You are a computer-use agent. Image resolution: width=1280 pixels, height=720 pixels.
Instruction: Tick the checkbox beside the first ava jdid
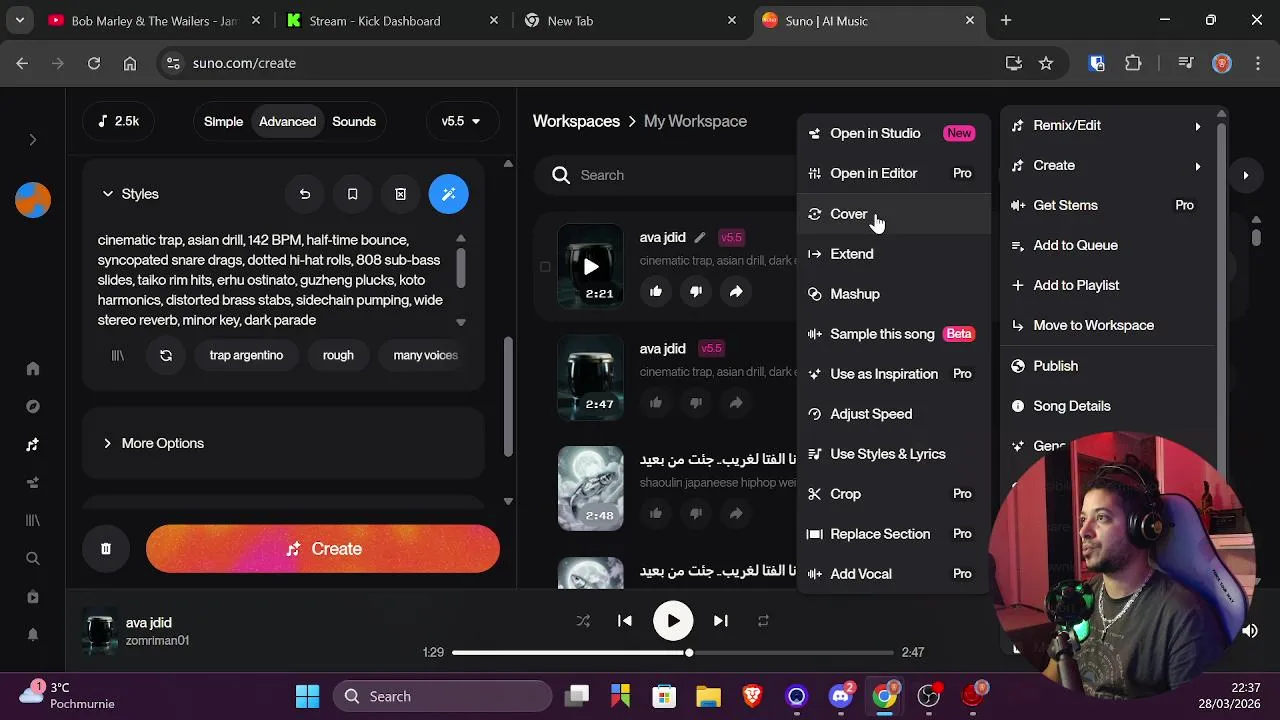(x=545, y=267)
